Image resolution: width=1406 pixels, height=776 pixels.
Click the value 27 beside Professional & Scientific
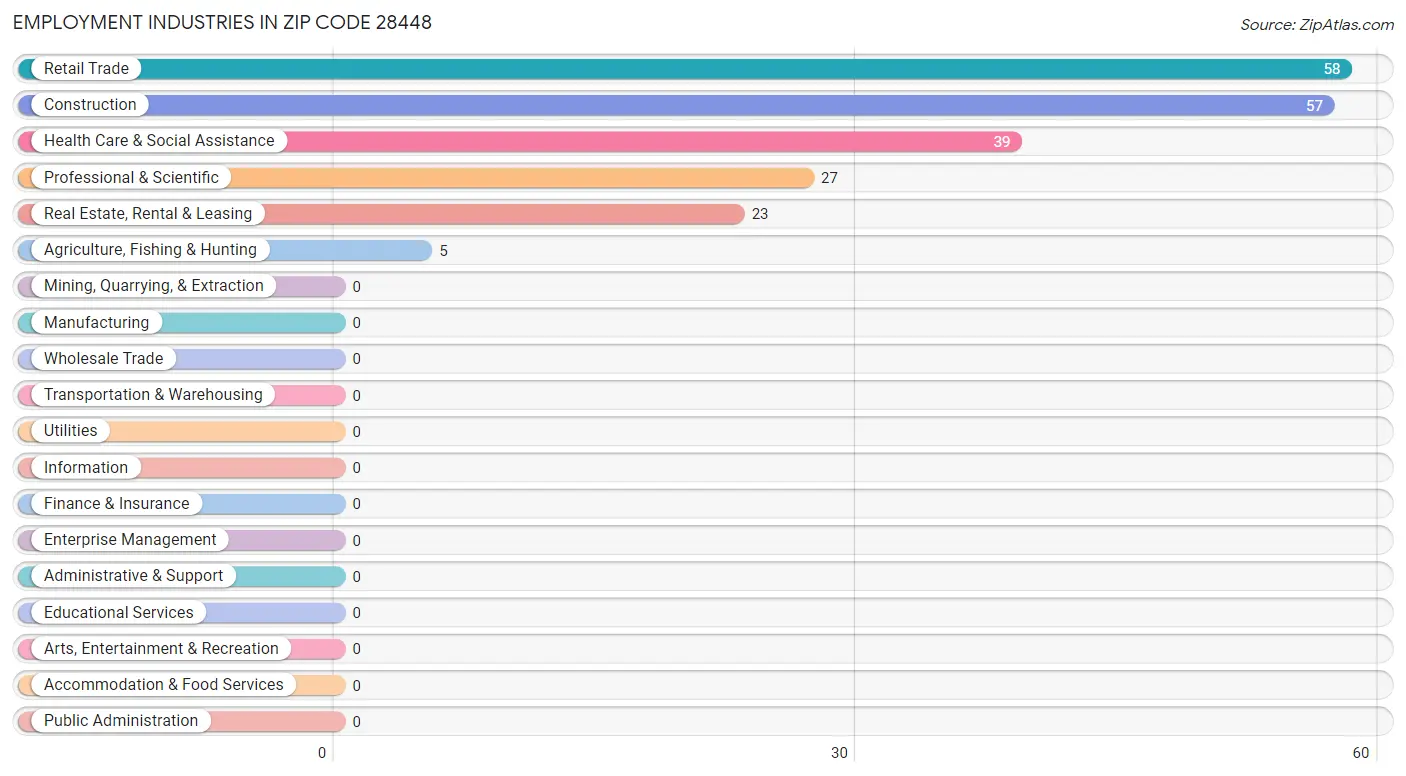click(x=829, y=178)
